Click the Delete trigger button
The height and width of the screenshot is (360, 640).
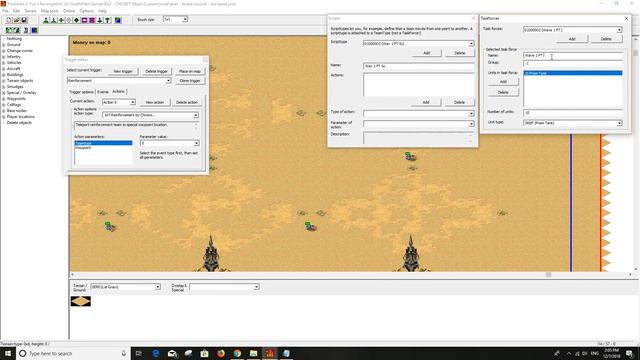156,71
